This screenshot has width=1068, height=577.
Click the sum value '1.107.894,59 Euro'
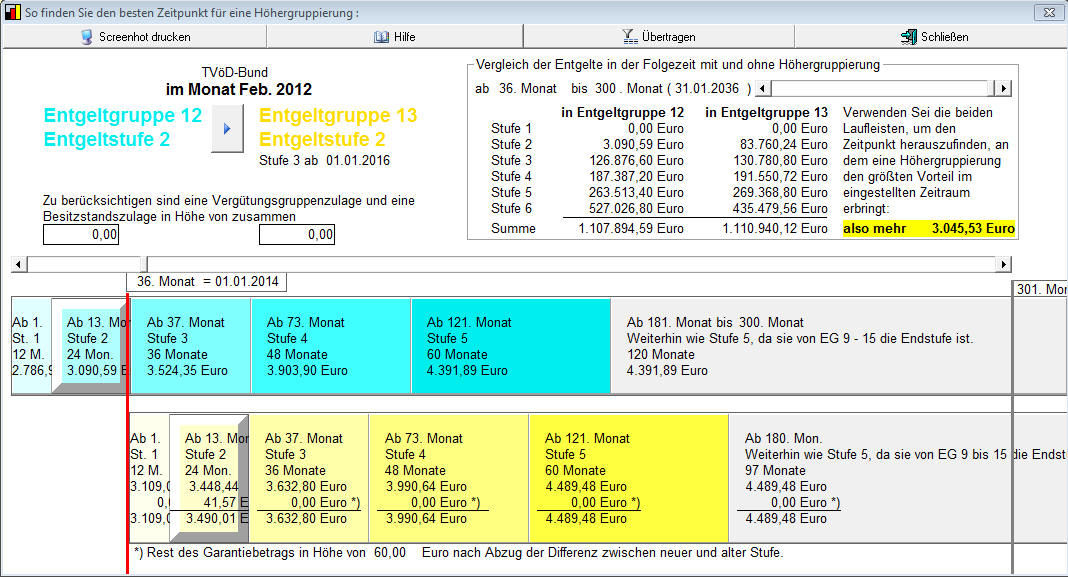pyautogui.click(x=631, y=228)
